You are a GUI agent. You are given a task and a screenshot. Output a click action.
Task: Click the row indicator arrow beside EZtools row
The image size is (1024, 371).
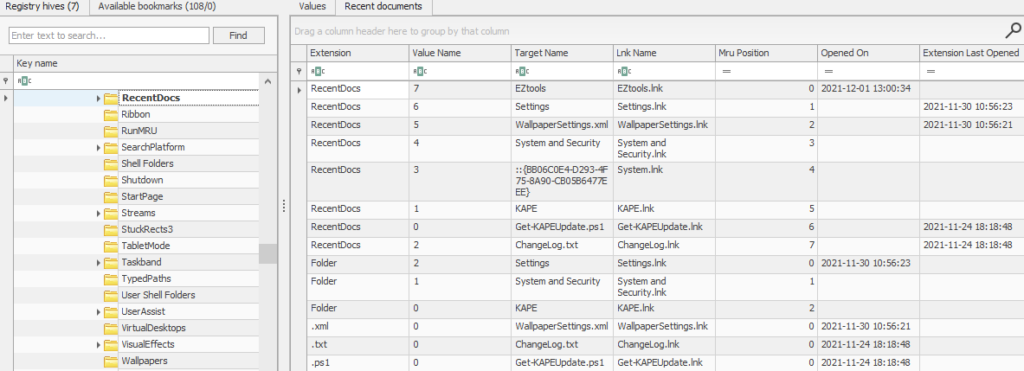click(299, 89)
